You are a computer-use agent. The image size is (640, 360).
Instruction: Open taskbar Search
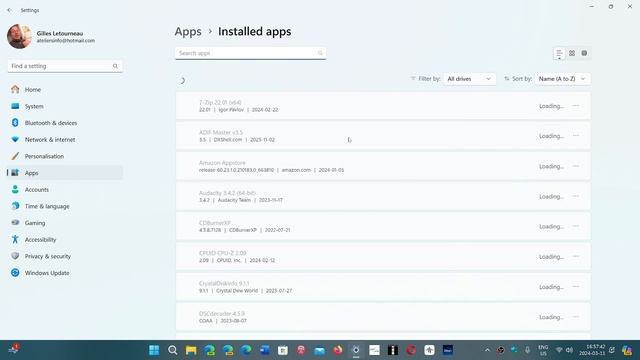click(x=173, y=350)
